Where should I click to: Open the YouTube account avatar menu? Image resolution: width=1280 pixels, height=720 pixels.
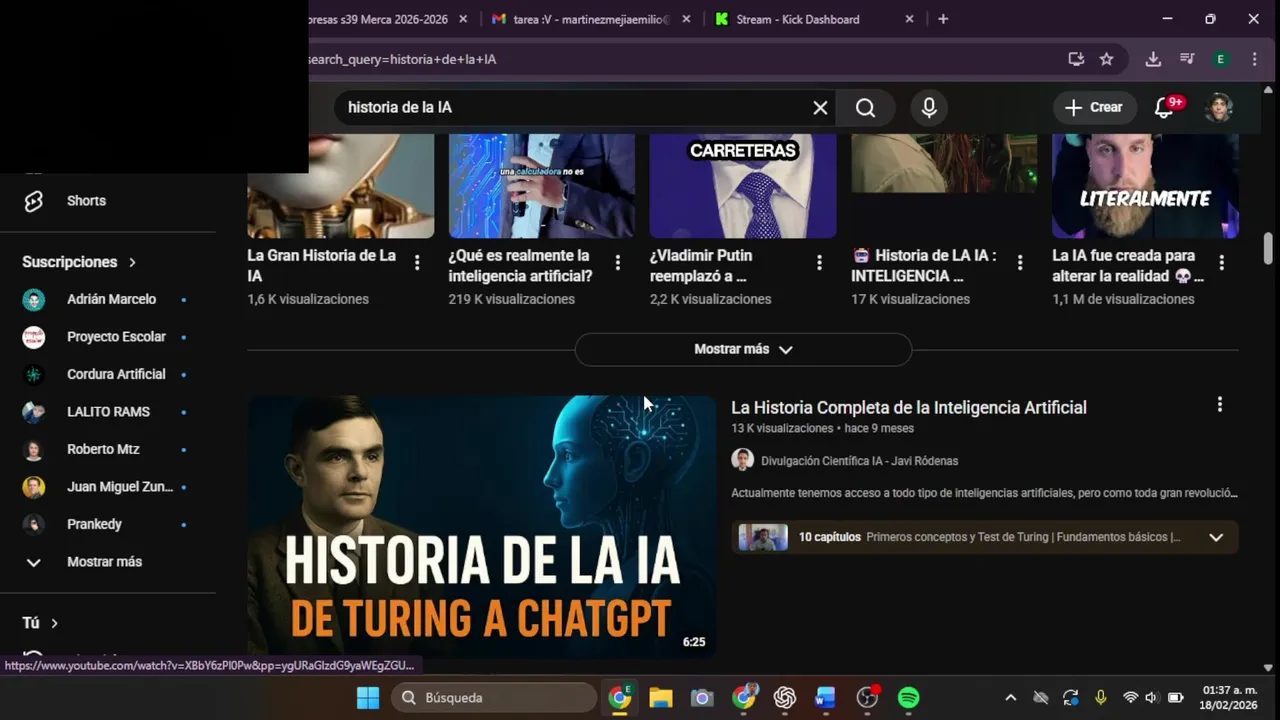(x=1219, y=107)
